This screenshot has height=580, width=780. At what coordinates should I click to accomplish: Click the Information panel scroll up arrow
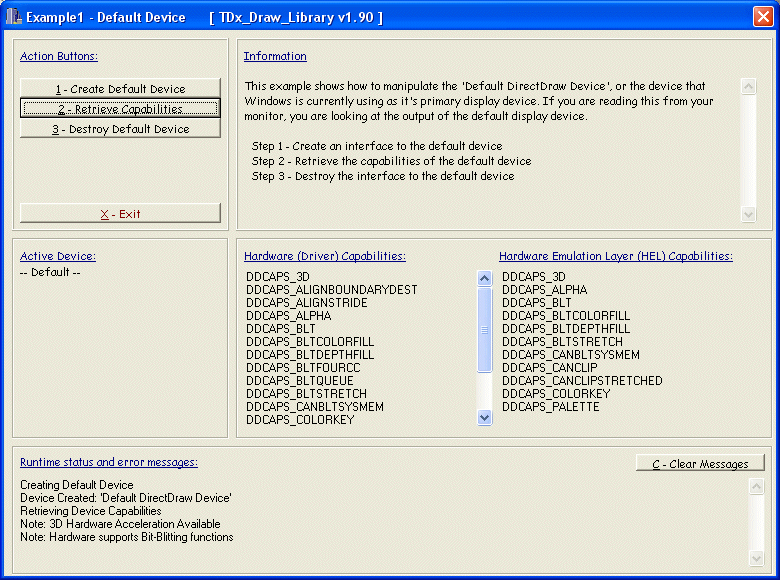coord(749,87)
